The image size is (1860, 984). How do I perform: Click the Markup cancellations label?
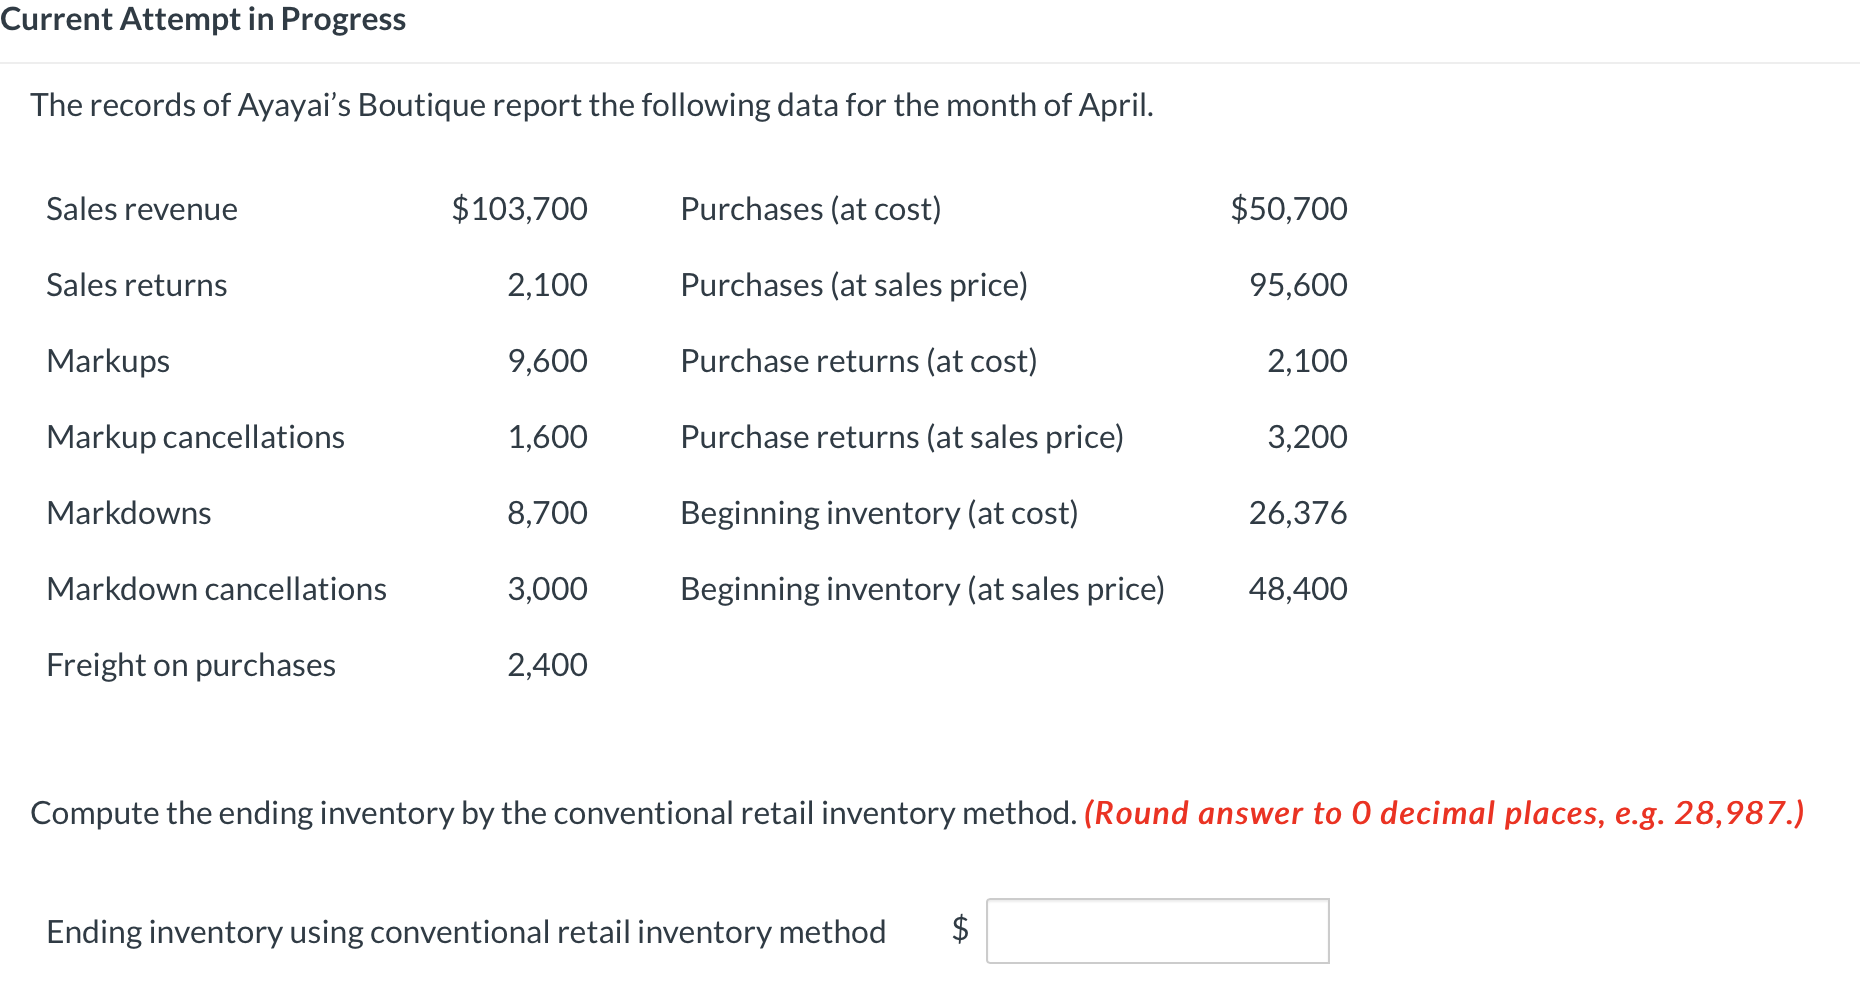click(x=195, y=437)
